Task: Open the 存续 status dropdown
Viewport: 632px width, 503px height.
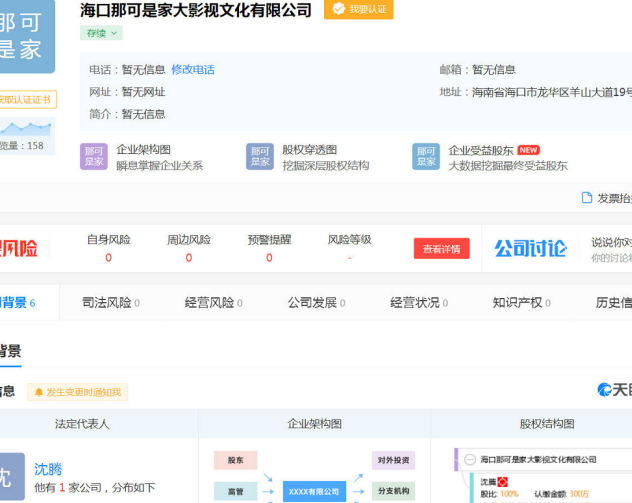Action: (101, 33)
